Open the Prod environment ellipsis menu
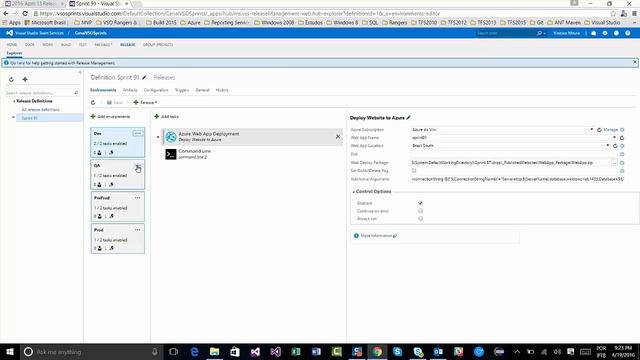Screen dimensions: 640x360 [138, 230]
